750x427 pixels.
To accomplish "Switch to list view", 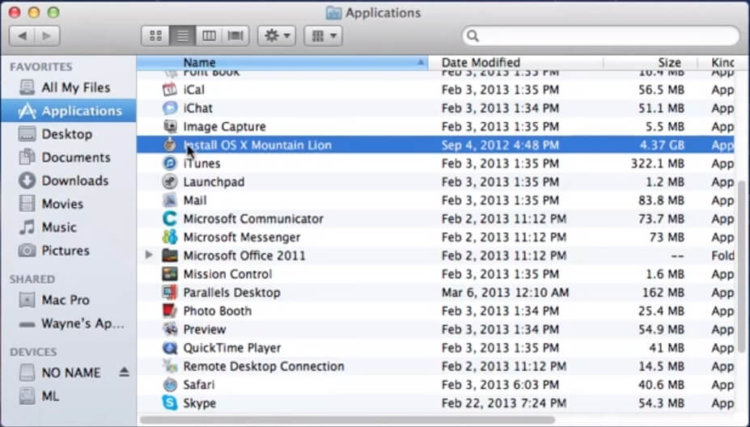I will tap(182, 36).
